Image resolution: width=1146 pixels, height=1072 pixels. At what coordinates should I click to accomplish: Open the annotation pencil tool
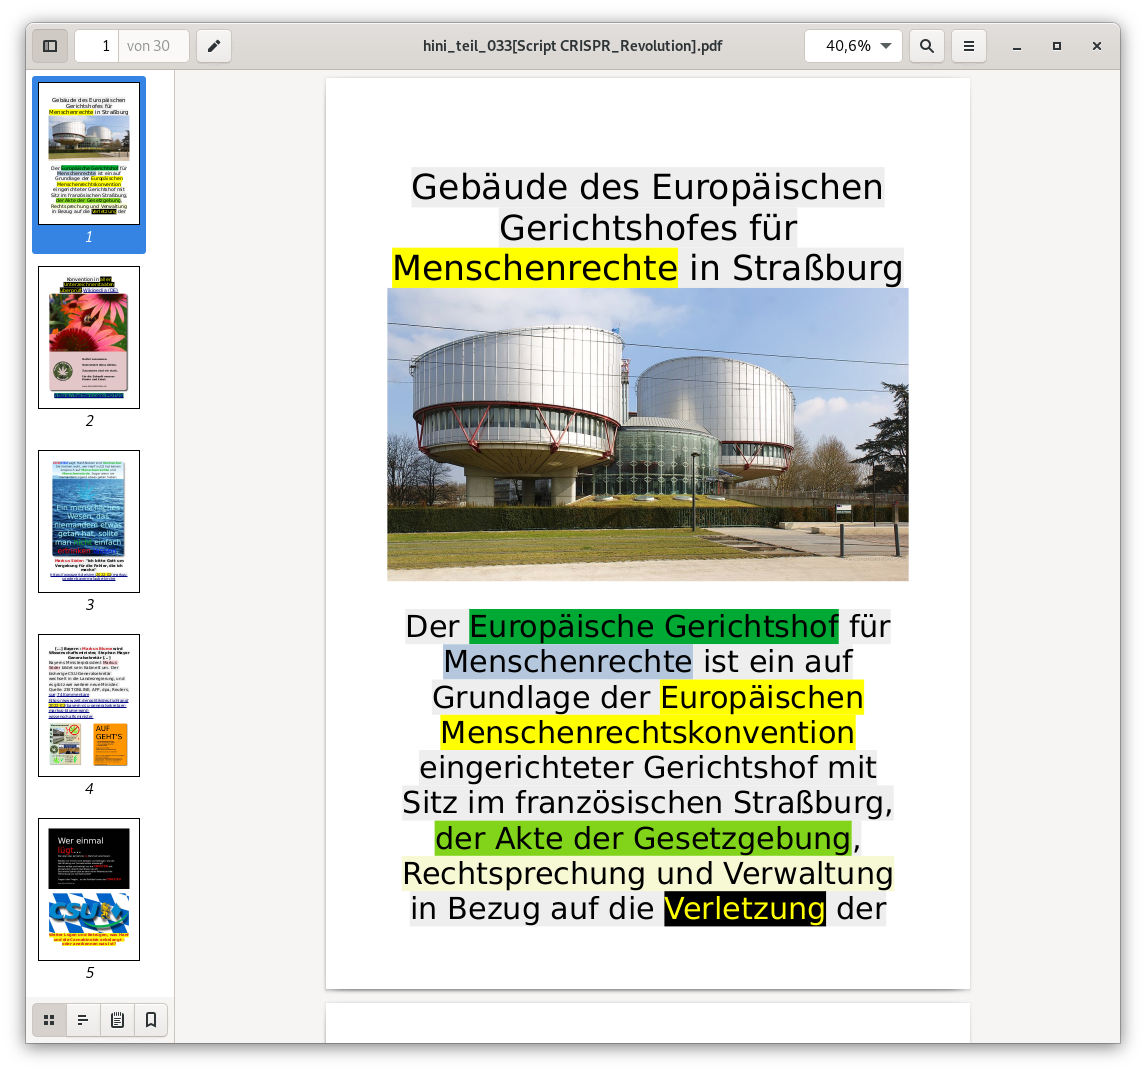[x=214, y=46]
